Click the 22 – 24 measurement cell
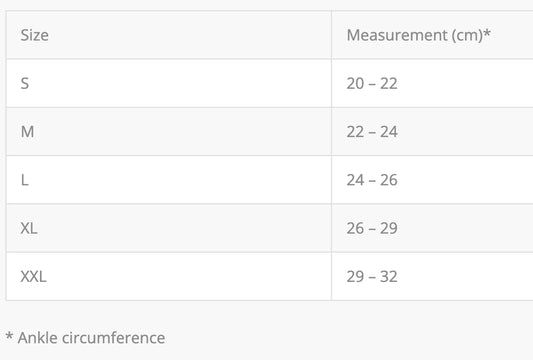The height and width of the screenshot is (360, 533). [x=432, y=132]
